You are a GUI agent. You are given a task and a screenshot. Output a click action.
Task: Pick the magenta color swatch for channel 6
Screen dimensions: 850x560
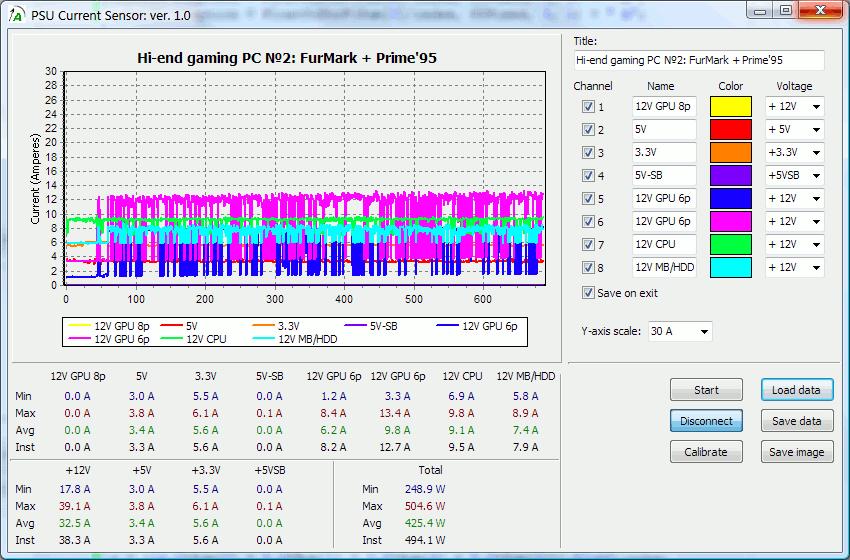coord(731,222)
